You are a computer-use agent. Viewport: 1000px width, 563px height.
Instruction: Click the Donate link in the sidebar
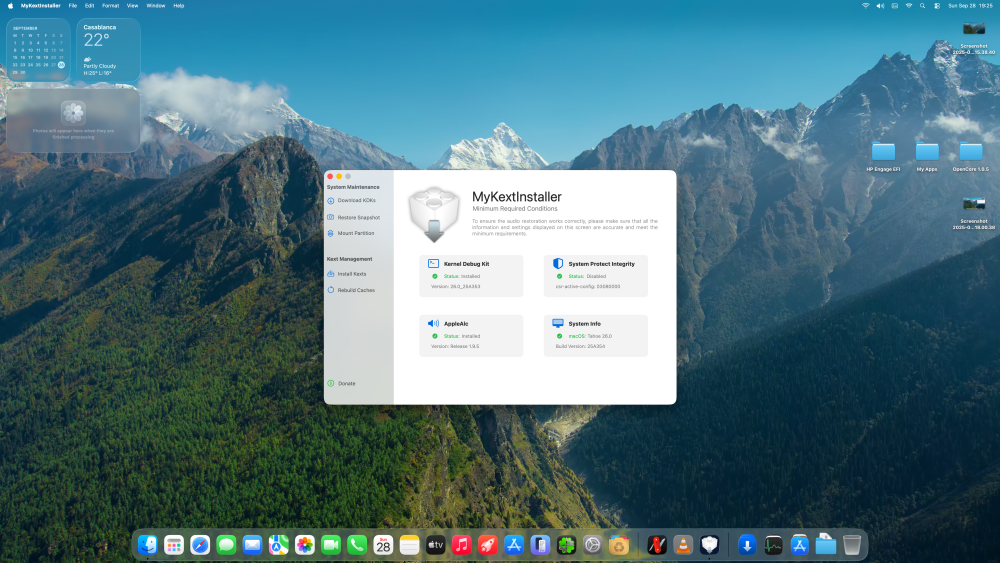pos(342,383)
